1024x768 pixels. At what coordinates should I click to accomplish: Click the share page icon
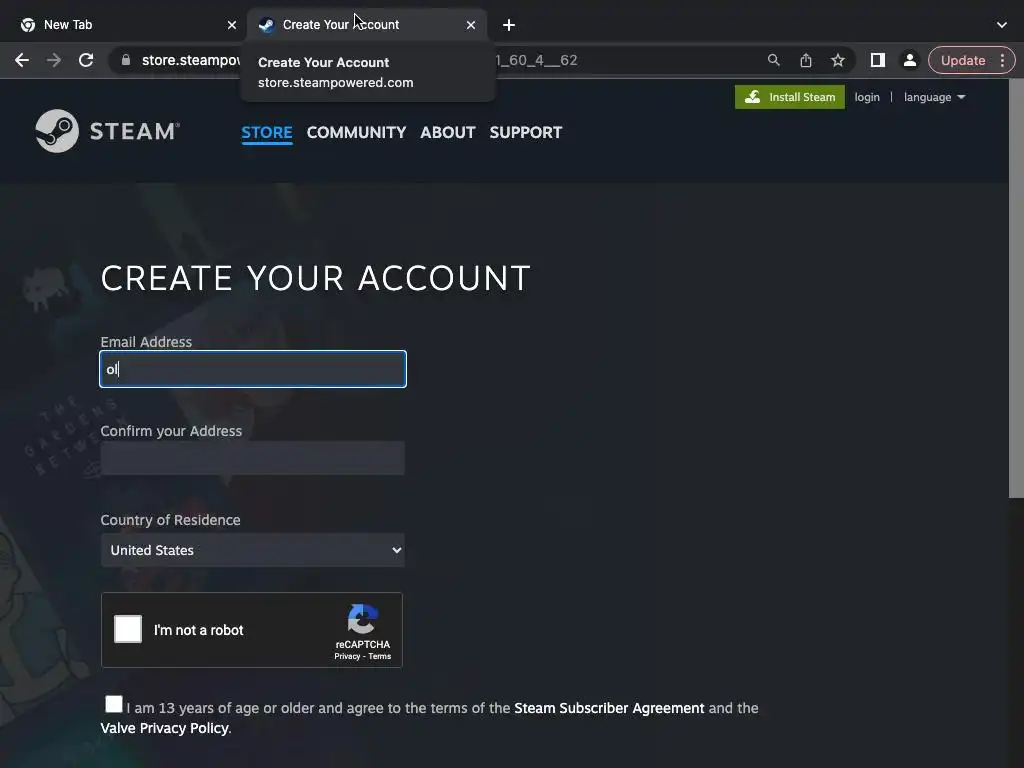click(806, 60)
